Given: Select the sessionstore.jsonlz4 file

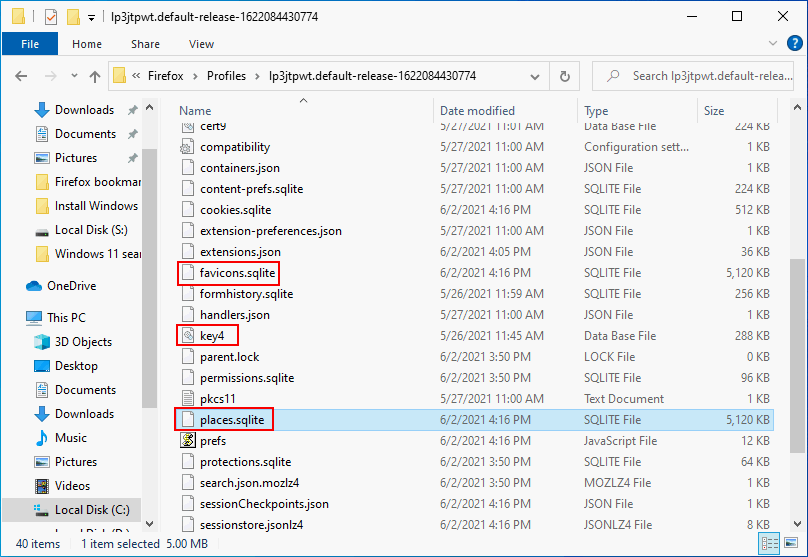Looking at the screenshot, I should tap(251, 525).
